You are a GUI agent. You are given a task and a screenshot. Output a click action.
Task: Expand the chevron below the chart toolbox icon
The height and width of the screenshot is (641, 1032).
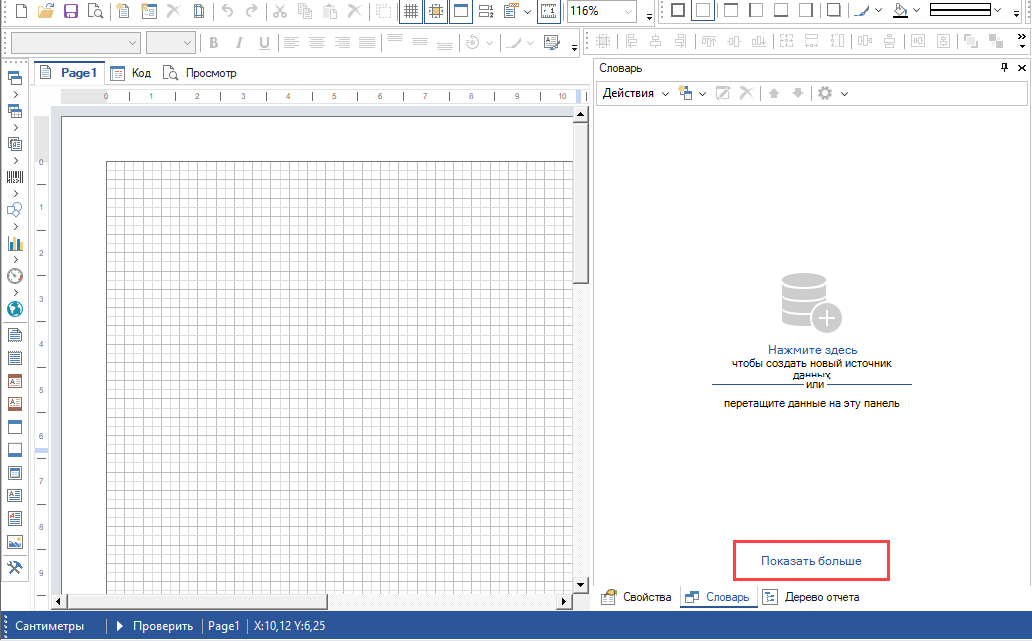tap(15, 259)
